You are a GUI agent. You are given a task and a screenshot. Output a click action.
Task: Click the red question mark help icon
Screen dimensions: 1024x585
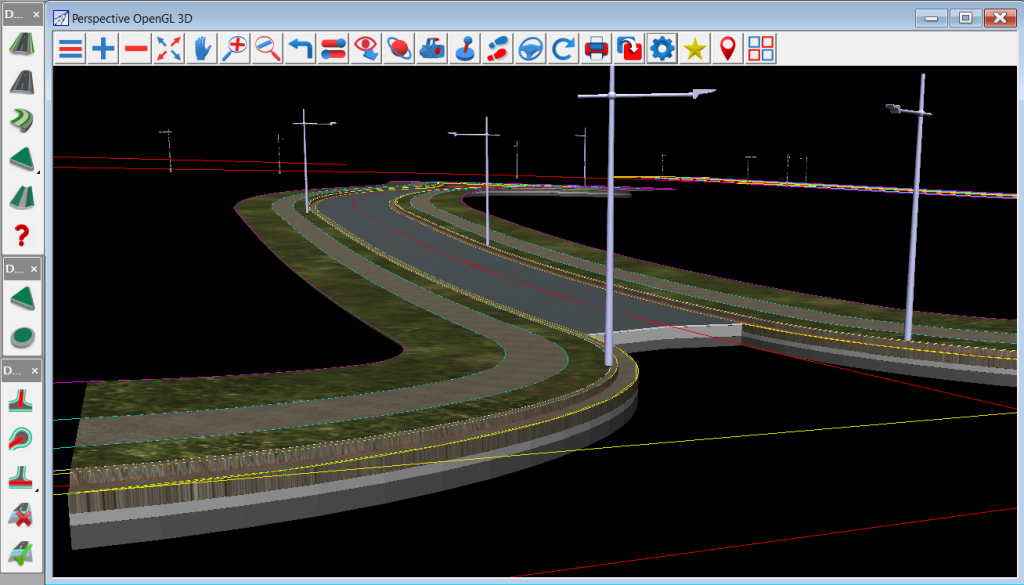pyautogui.click(x=21, y=236)
